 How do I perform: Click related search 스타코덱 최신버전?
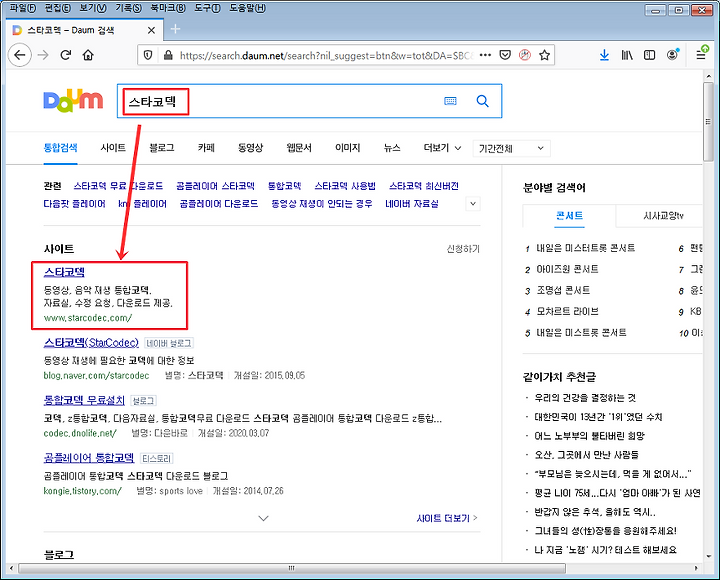(424, 186)
